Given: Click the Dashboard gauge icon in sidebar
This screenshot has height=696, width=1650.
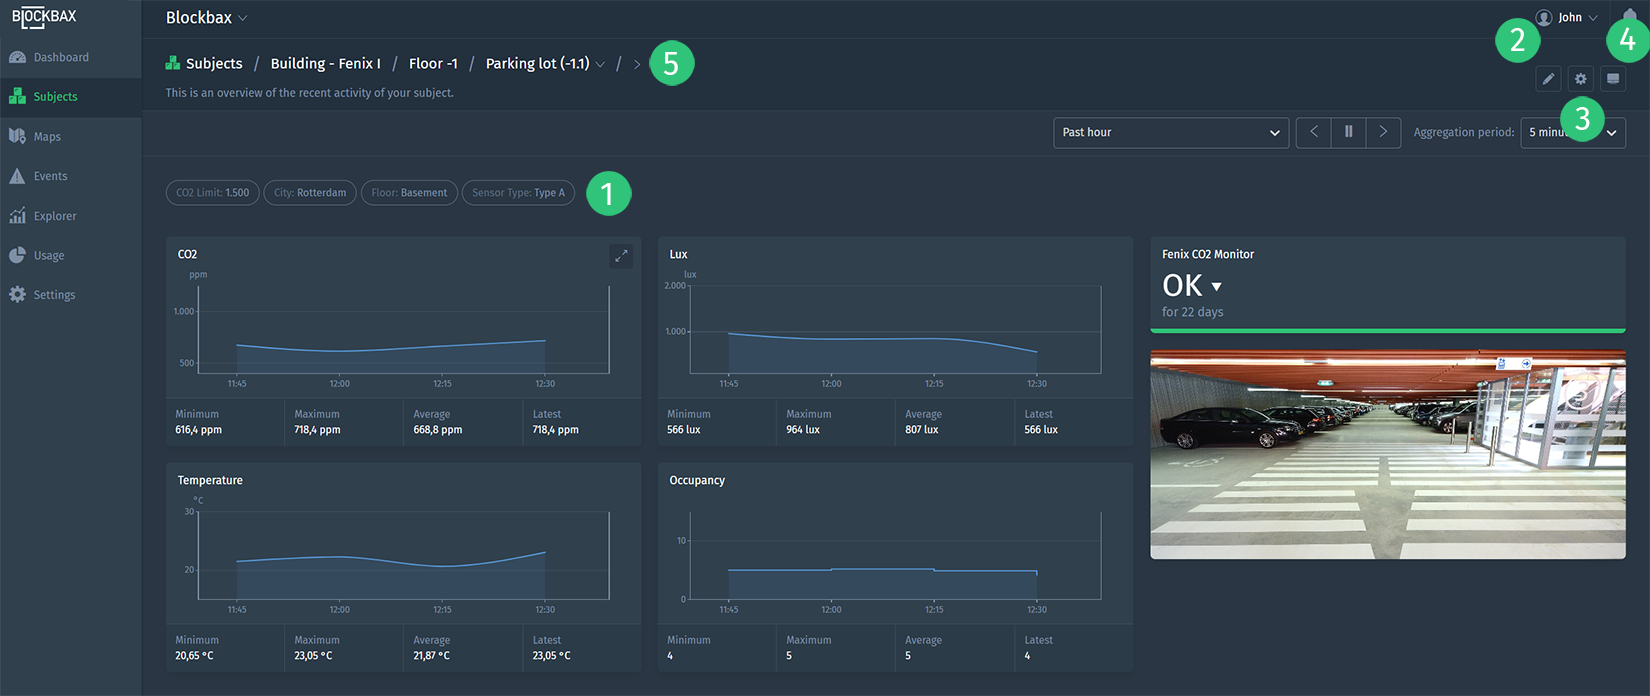Looking at the screenshot, I should point(17,57).
